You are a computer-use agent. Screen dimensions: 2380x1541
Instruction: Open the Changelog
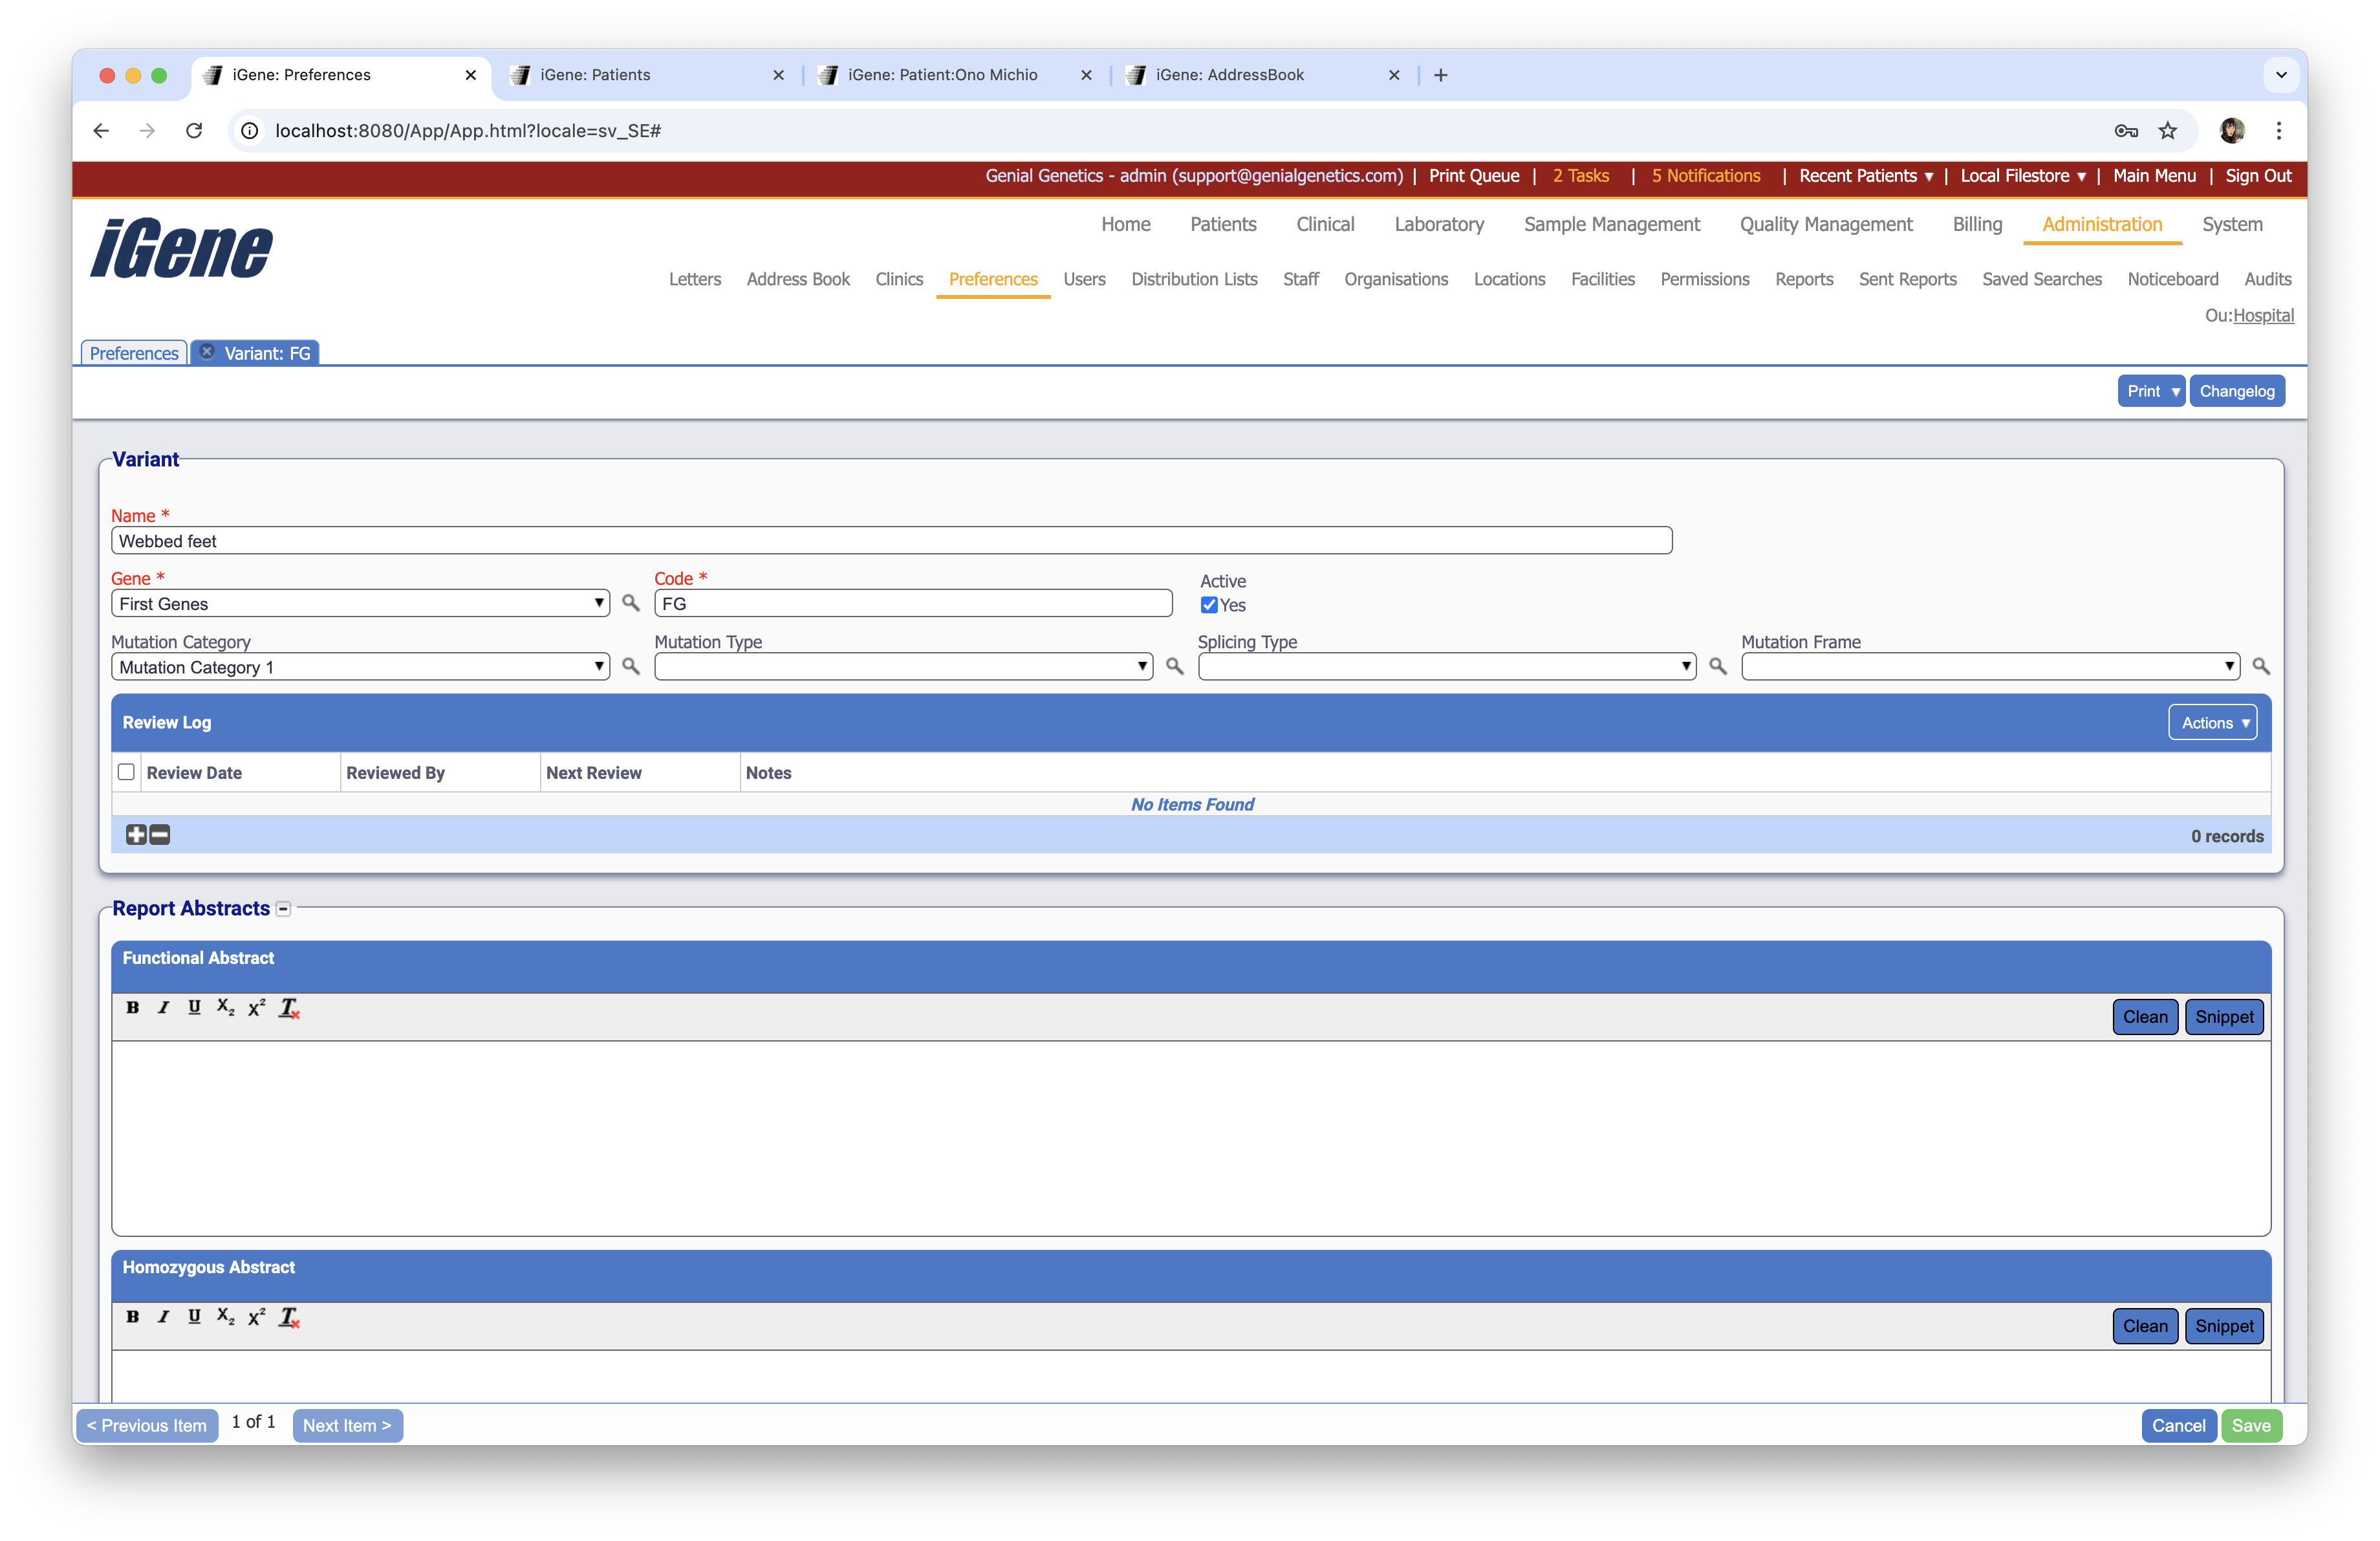(x=2236, y=391)
